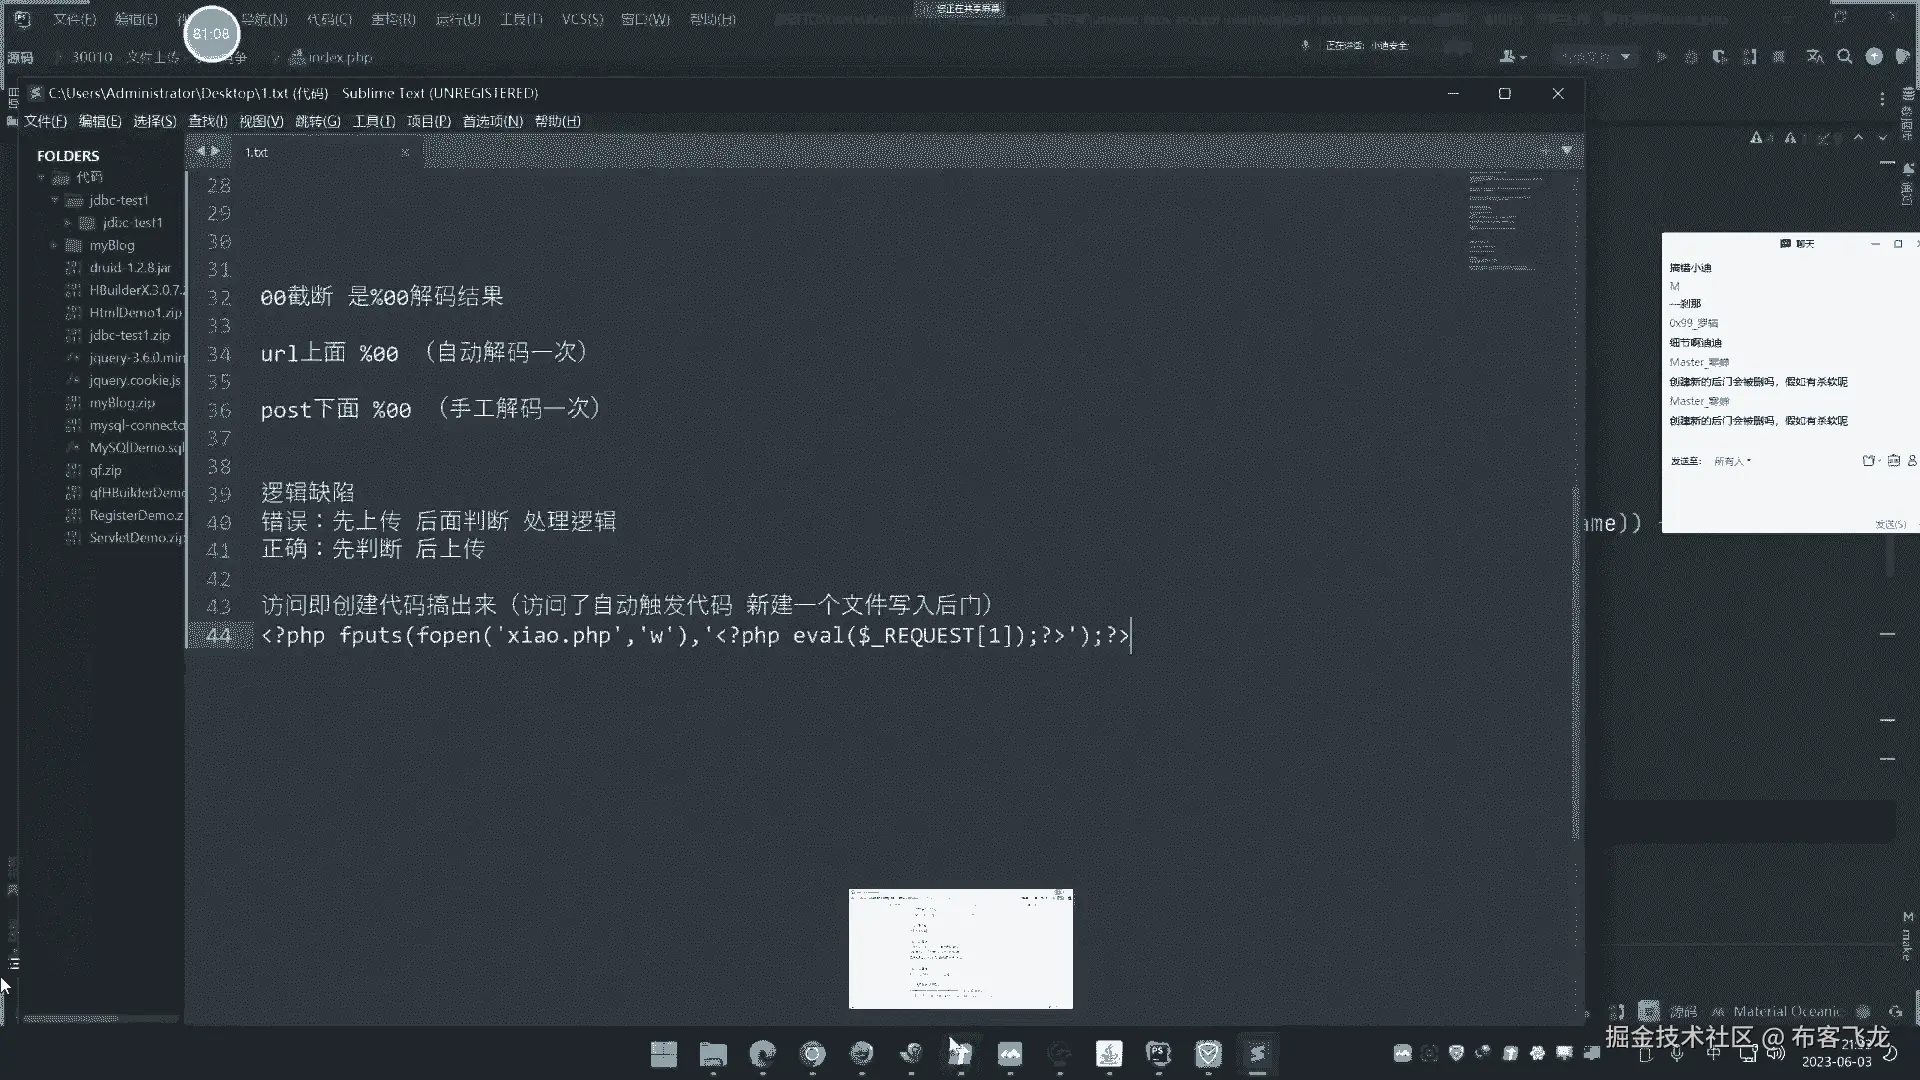1920x1080 pixels.
Task: Open Chrome from the taskbar
Action: (812, 1054)
